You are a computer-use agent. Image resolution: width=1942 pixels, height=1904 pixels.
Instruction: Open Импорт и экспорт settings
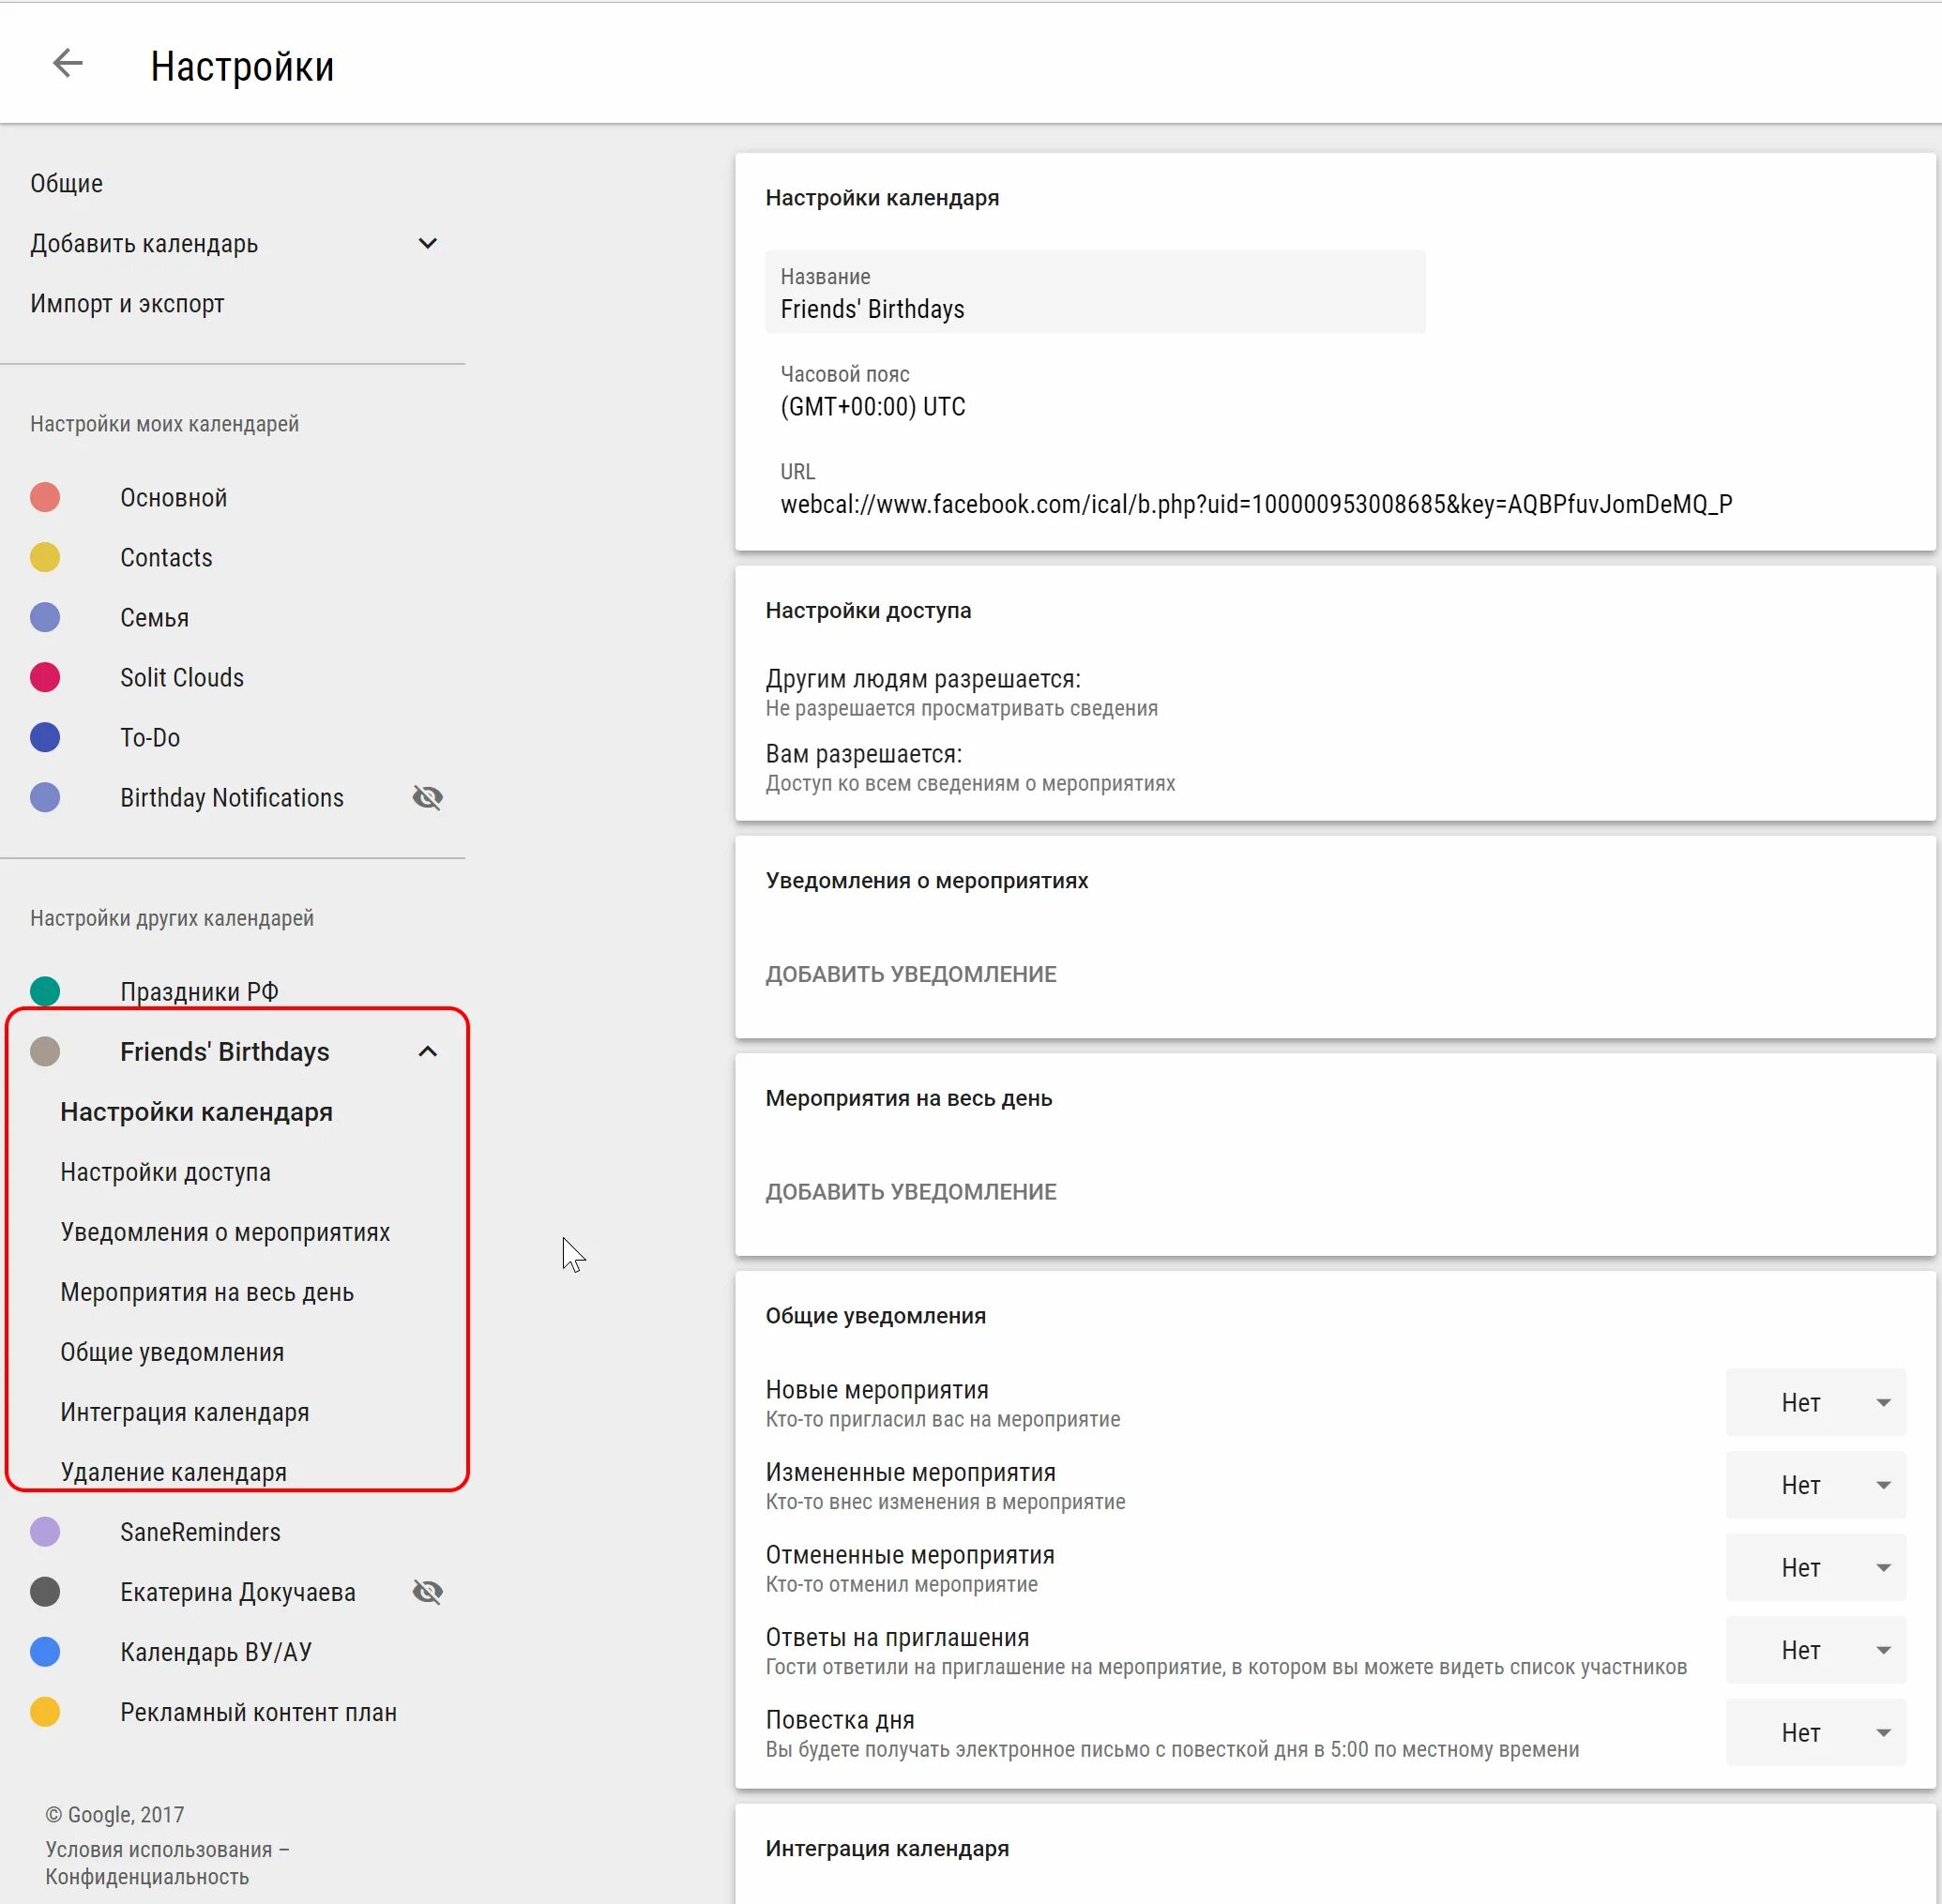click(x=127, y=303)
